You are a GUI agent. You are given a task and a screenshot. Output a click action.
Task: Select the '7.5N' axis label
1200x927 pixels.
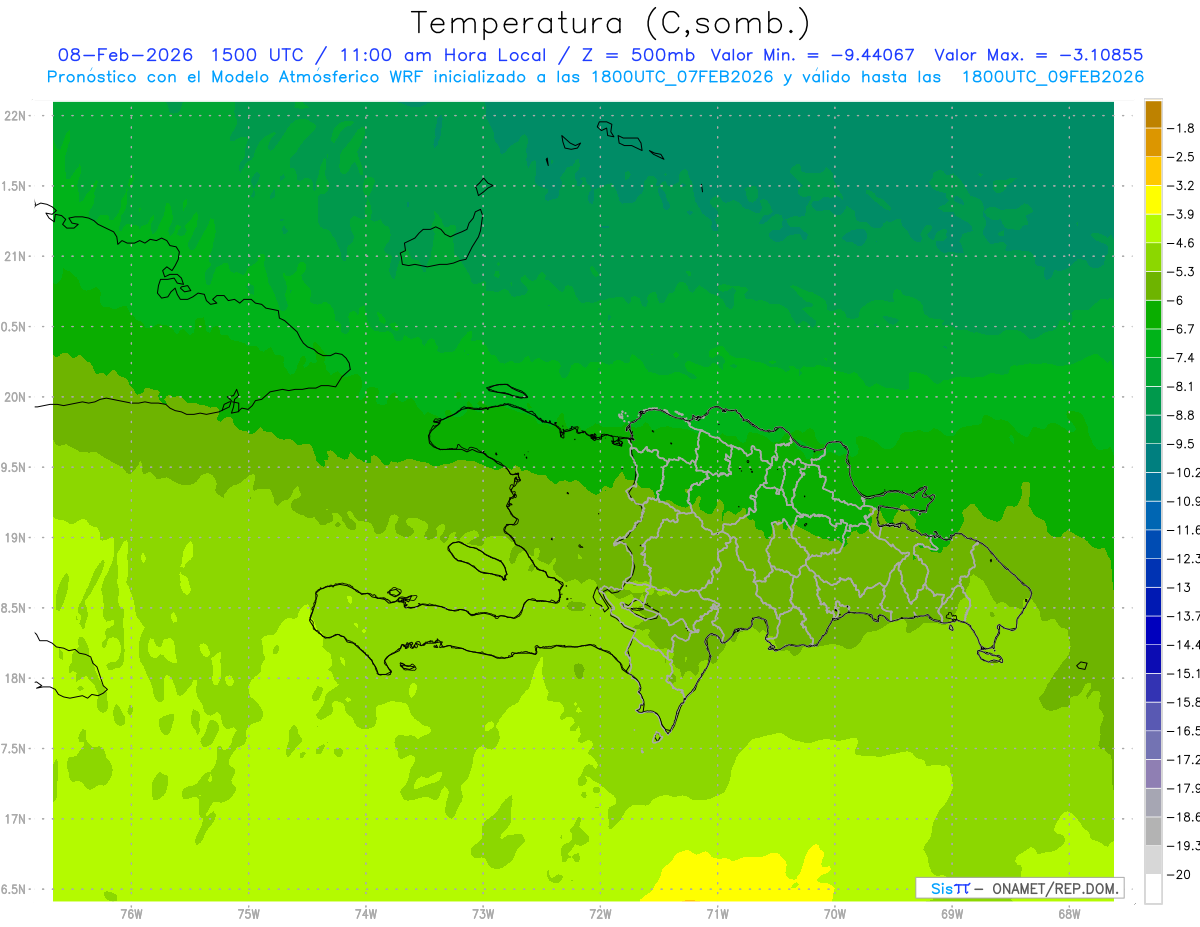pyautogui.click(x=14, y=749)
